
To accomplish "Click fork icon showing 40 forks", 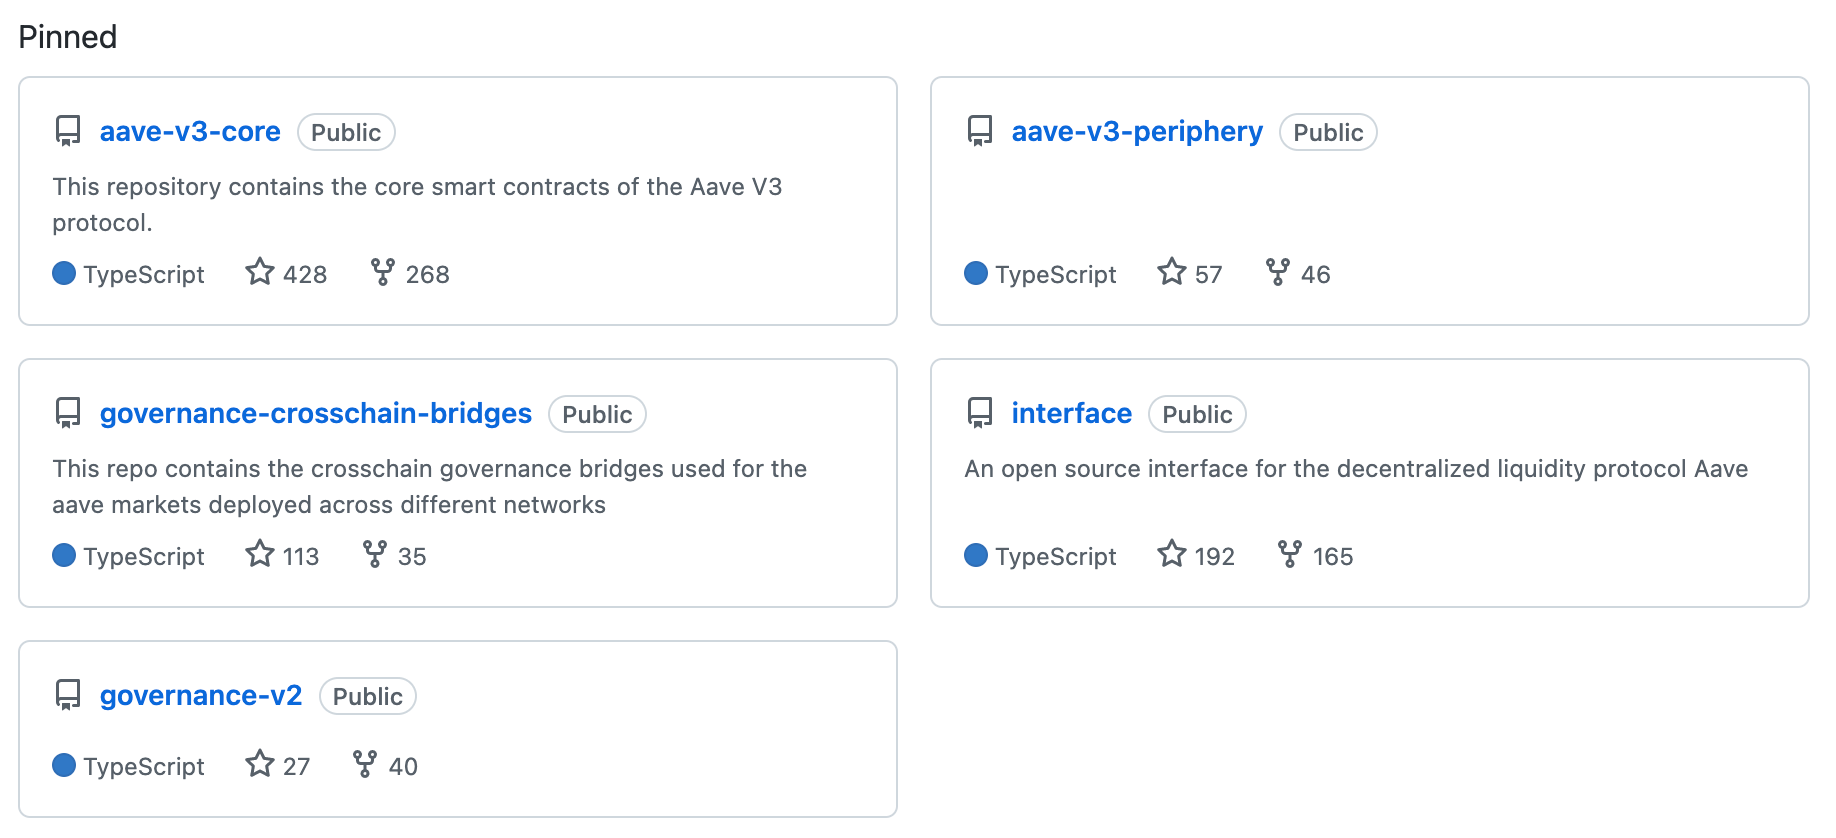I will coord(365,764).
